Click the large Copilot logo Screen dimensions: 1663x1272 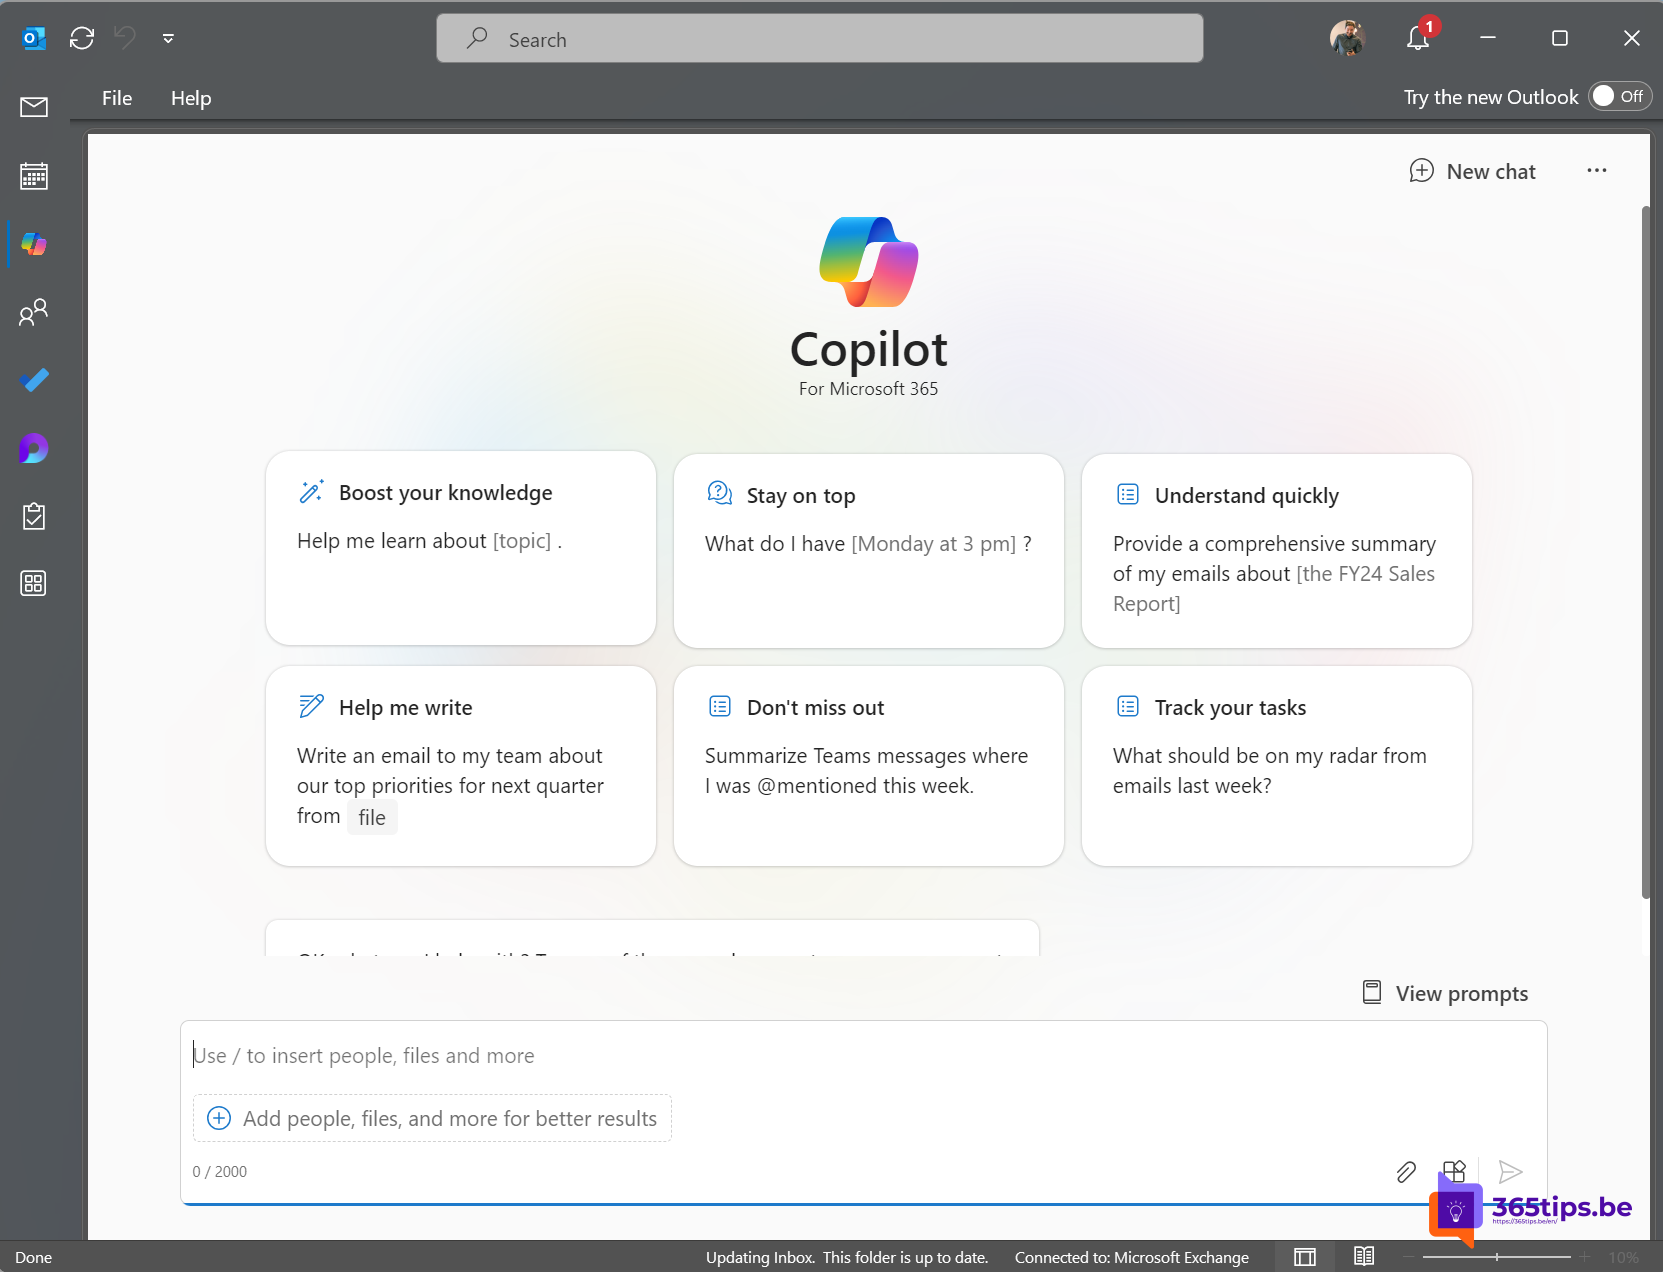(x=869, y=262)
